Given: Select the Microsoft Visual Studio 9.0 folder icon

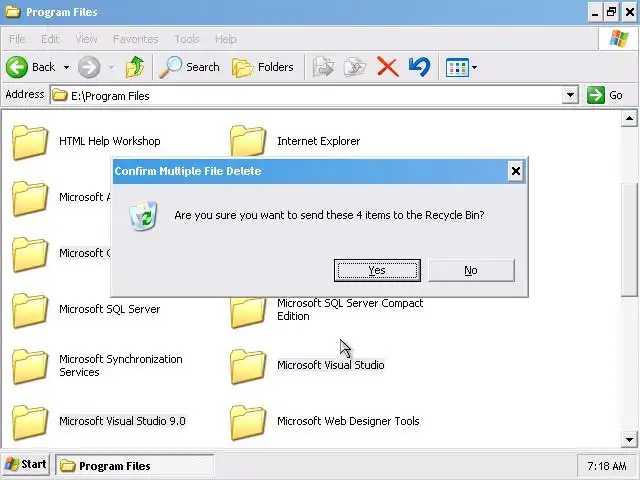Looking at the screenshot, I should (30, 422).
